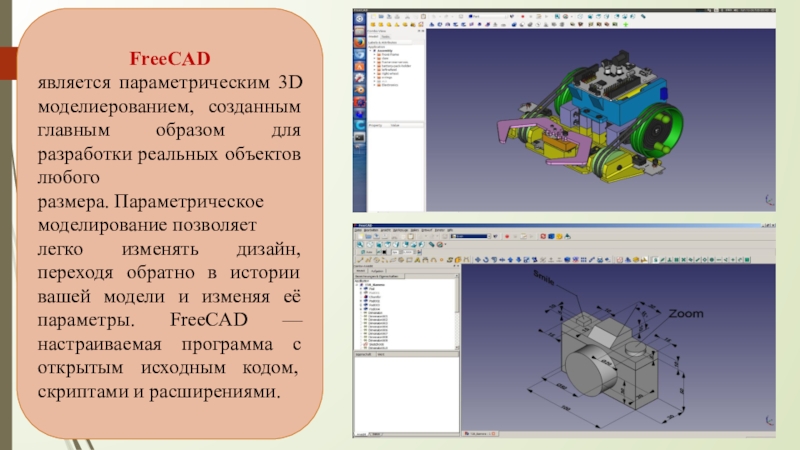Toggle the last green snap working-plane icon
Screen dimensions: 800x450
(747, 260)
